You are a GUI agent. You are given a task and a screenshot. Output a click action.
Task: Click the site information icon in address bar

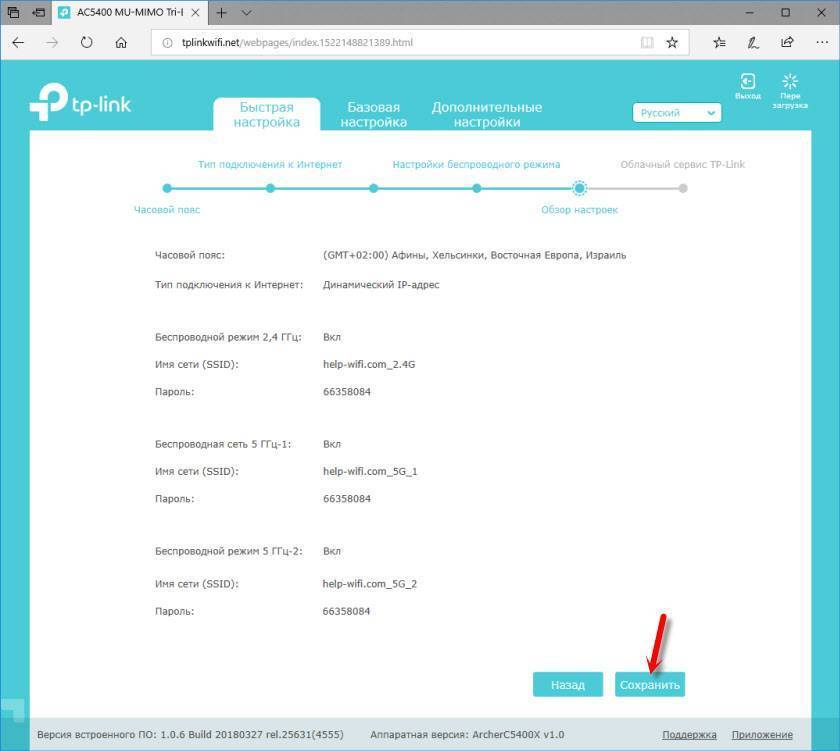[x=167, y=43]
